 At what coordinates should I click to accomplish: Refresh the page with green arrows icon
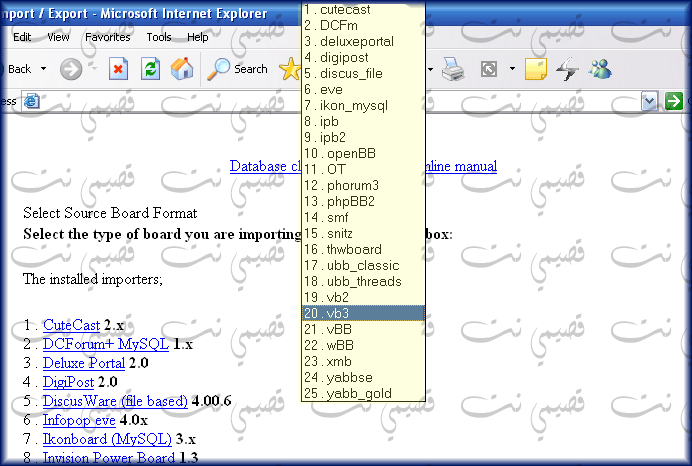(x=150, y=69)
